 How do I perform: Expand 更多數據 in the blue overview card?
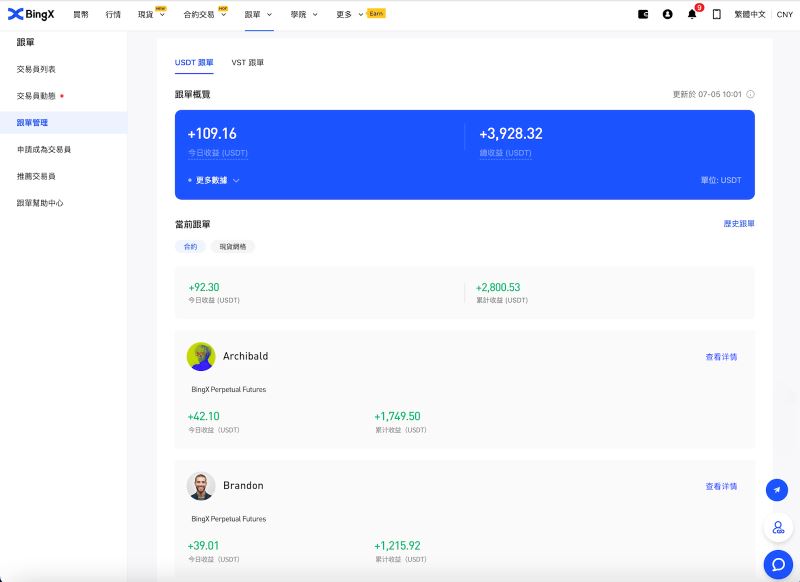tap(214, 180)
